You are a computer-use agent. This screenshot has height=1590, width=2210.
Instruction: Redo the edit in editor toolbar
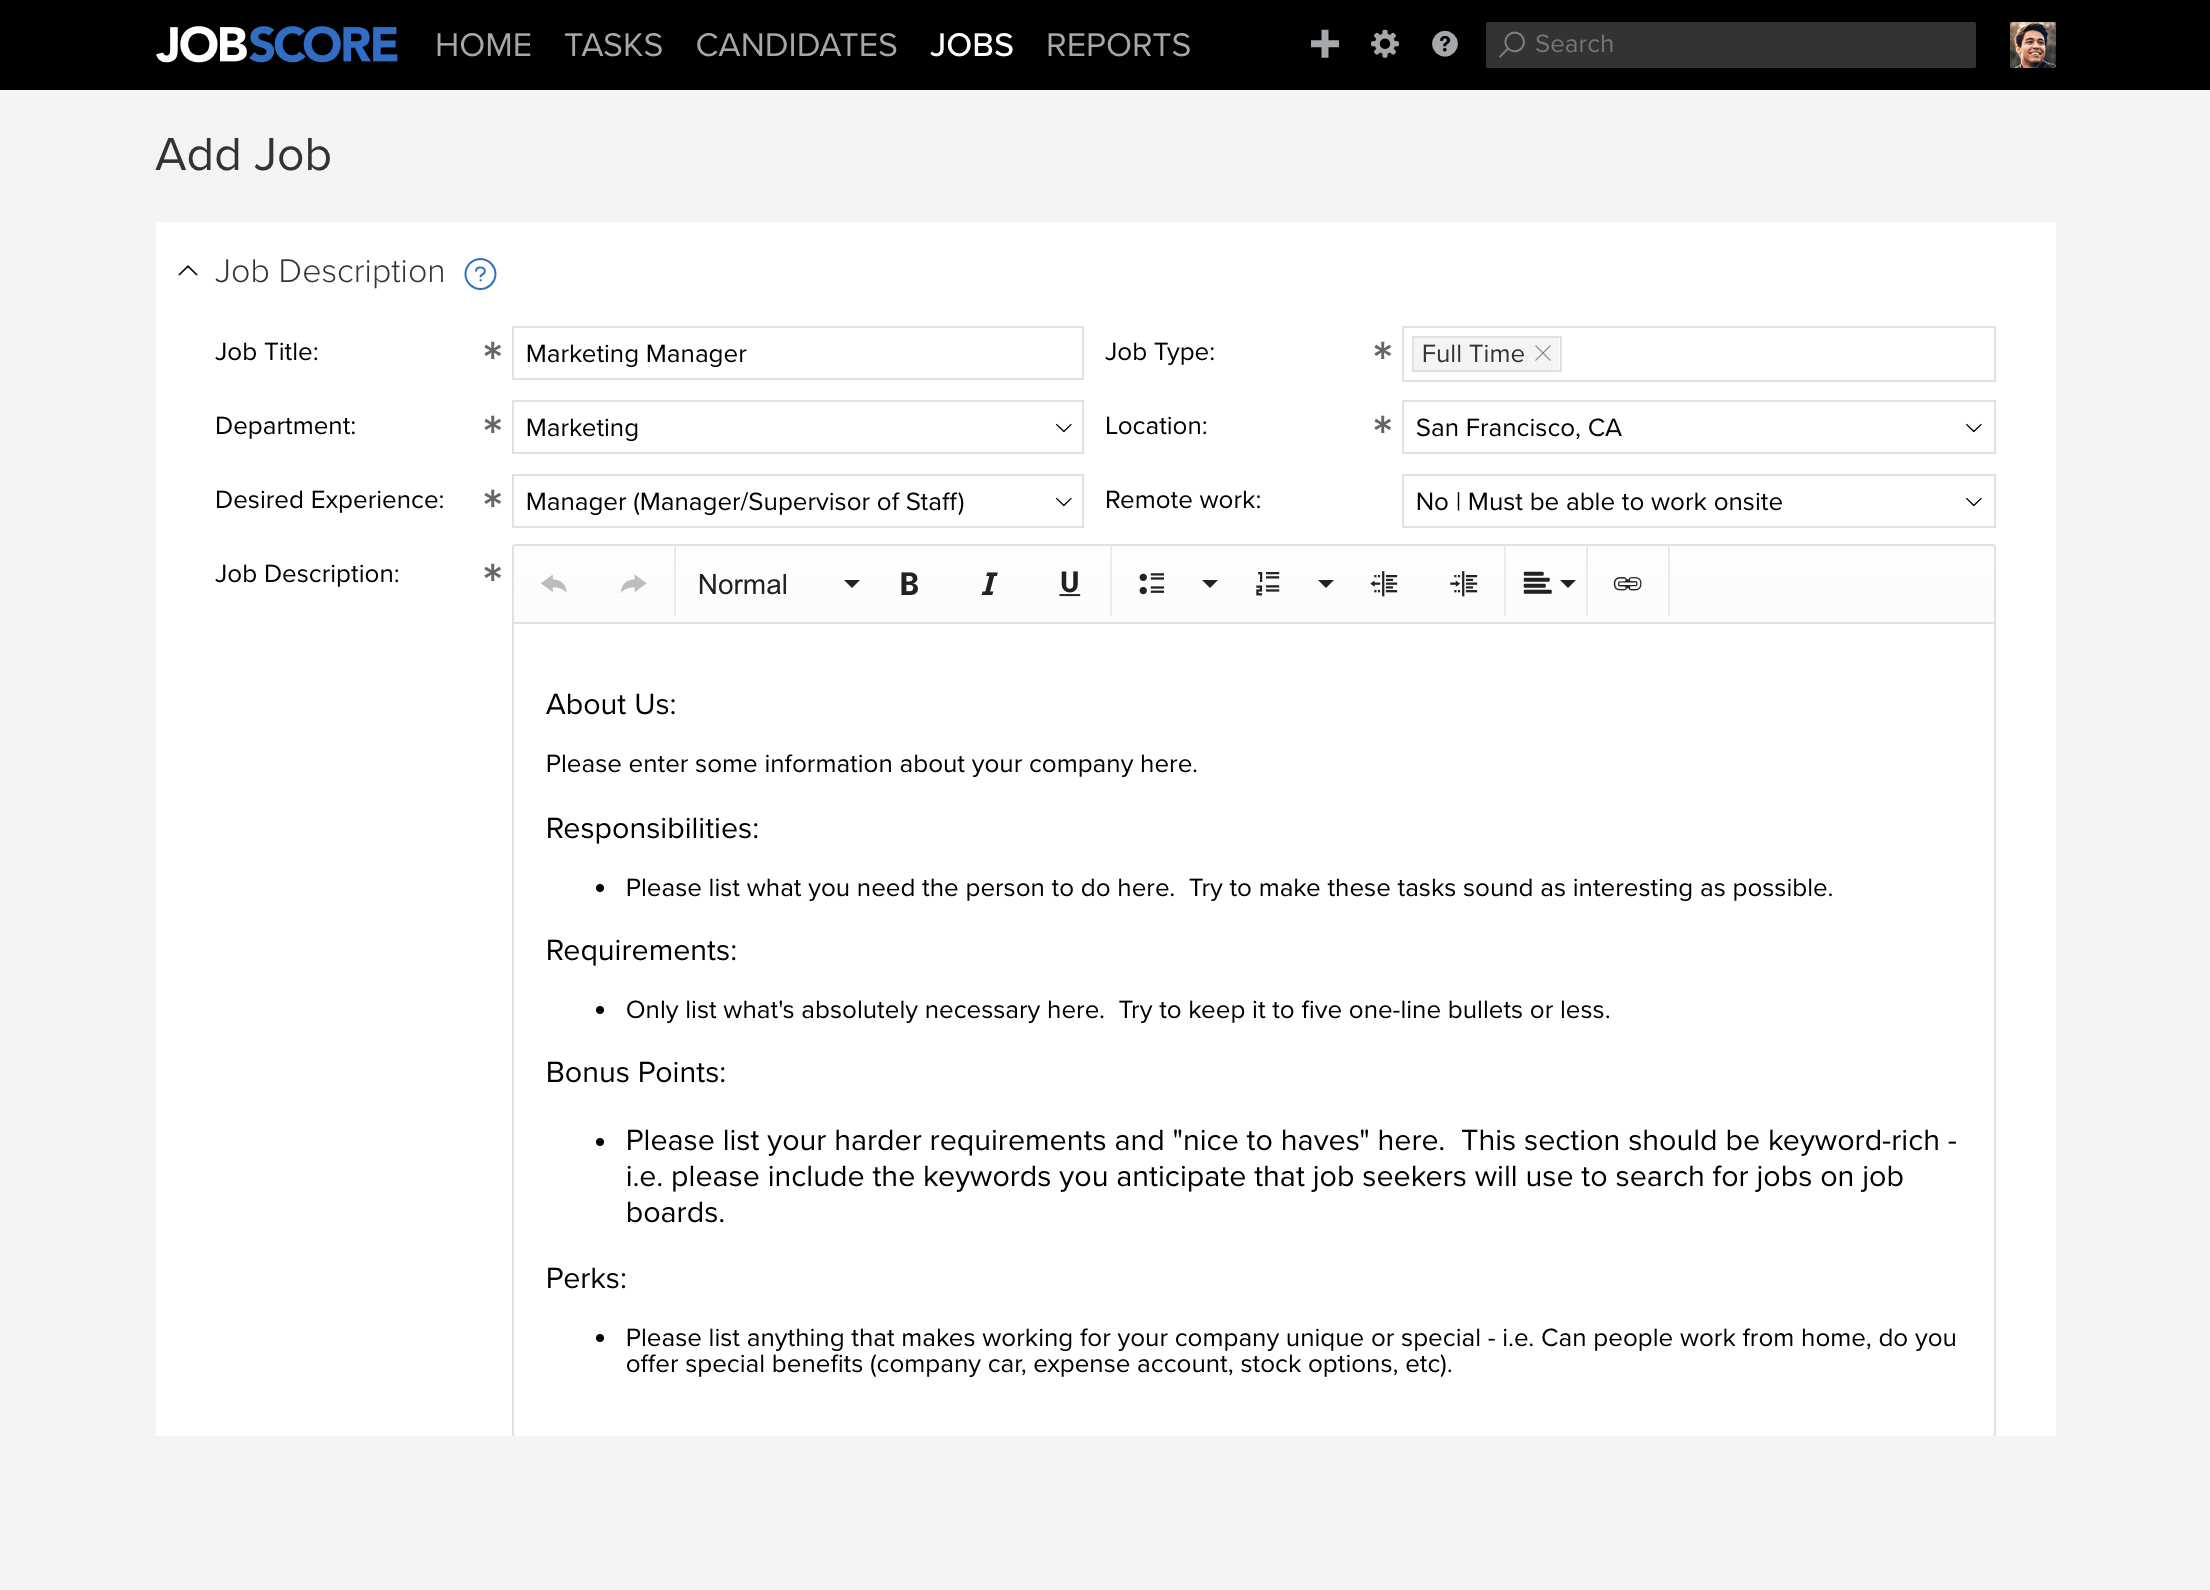633,584
